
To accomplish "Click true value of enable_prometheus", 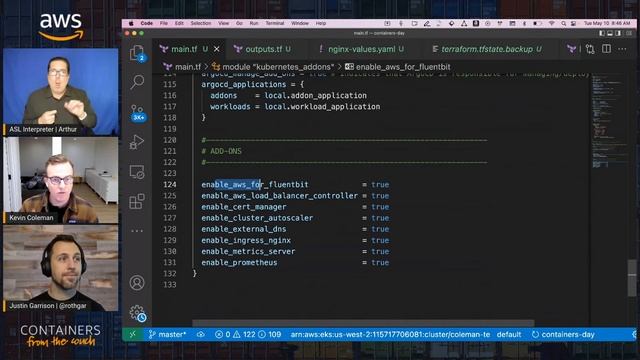I will coord(380,262).
